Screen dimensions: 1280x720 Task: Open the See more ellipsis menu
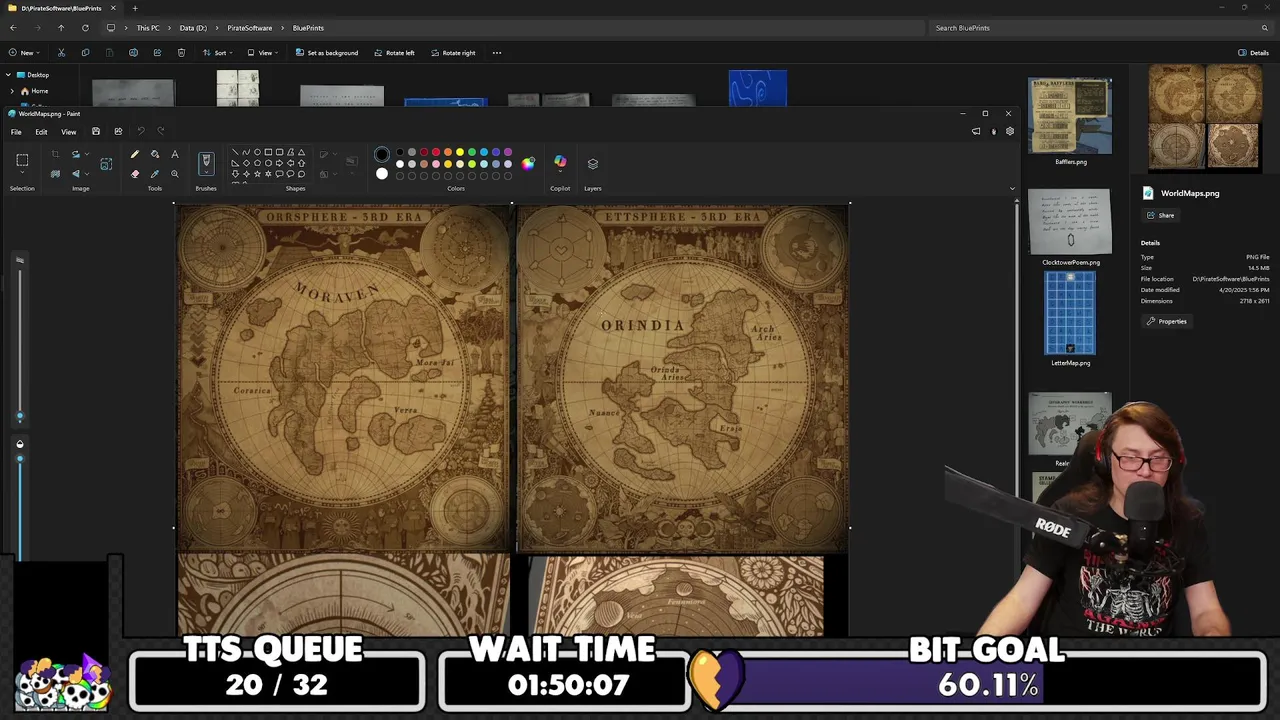pos(497,52)
